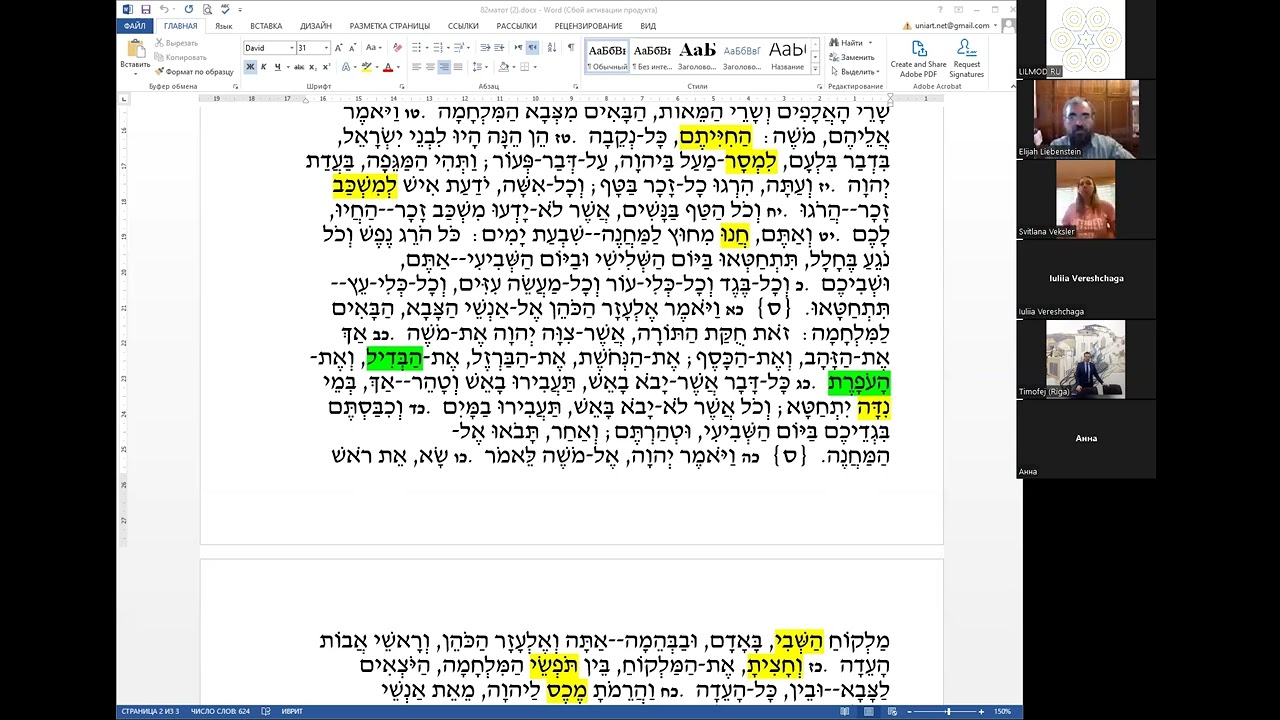Switch to the ВСТАВКА ribbon tab
1280x720 pixels.
(266, 26)
